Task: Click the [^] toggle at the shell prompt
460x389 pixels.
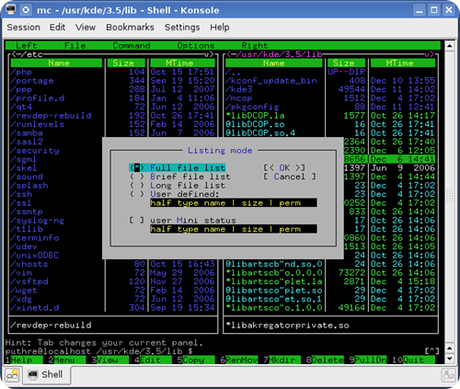Action: click(x=432, y=351)
